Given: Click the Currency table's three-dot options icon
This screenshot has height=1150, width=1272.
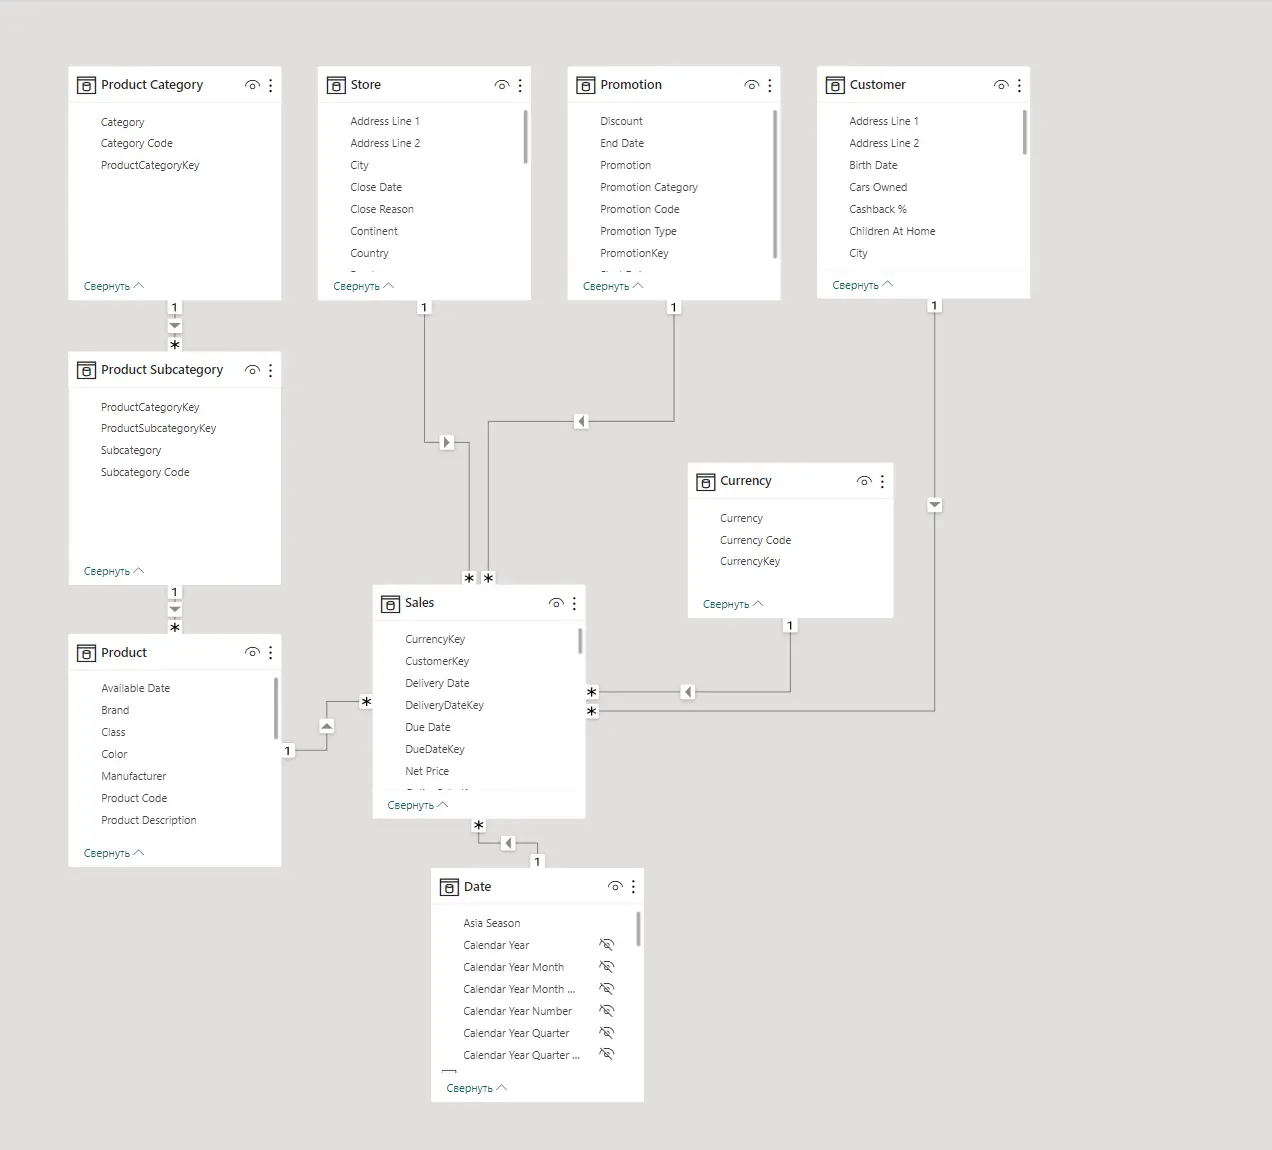Looking at the screenshot, I should tap(882, 481).
